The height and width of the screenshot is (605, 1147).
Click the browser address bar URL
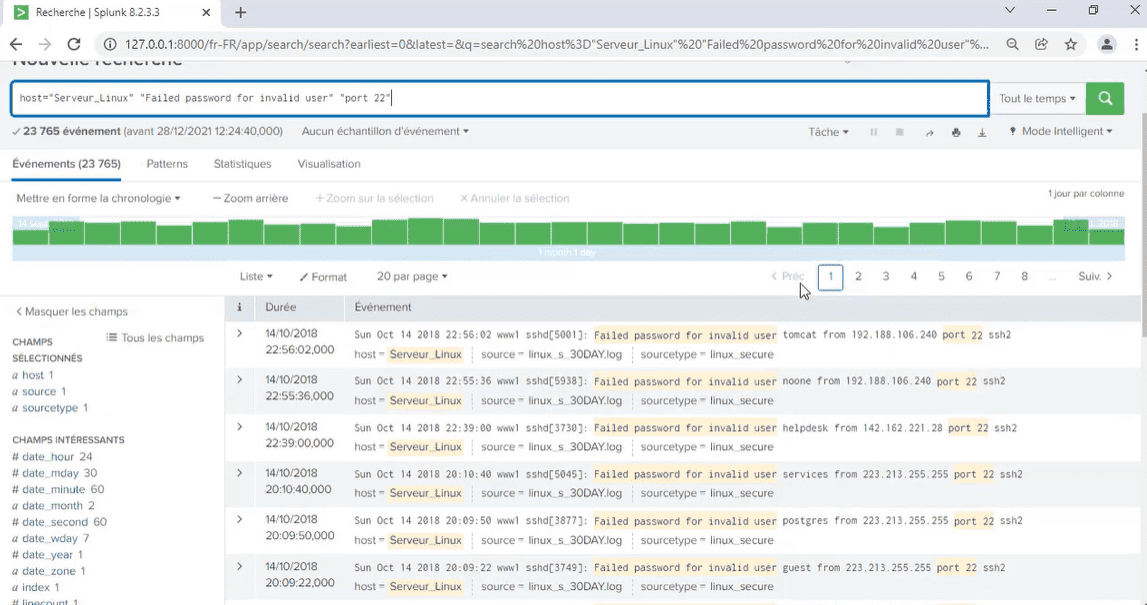click(556, 44)
